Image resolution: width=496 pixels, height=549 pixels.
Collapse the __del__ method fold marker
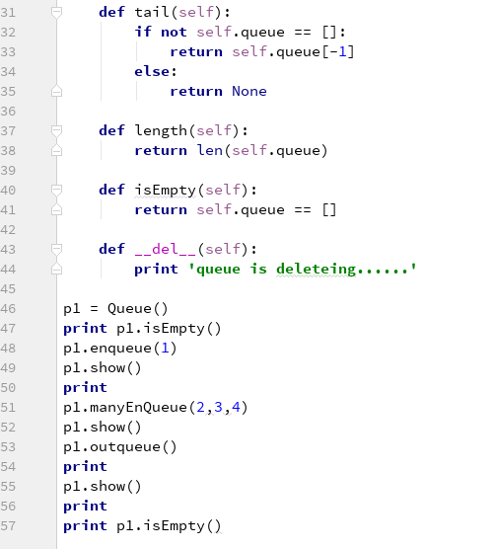pos(56,249)
